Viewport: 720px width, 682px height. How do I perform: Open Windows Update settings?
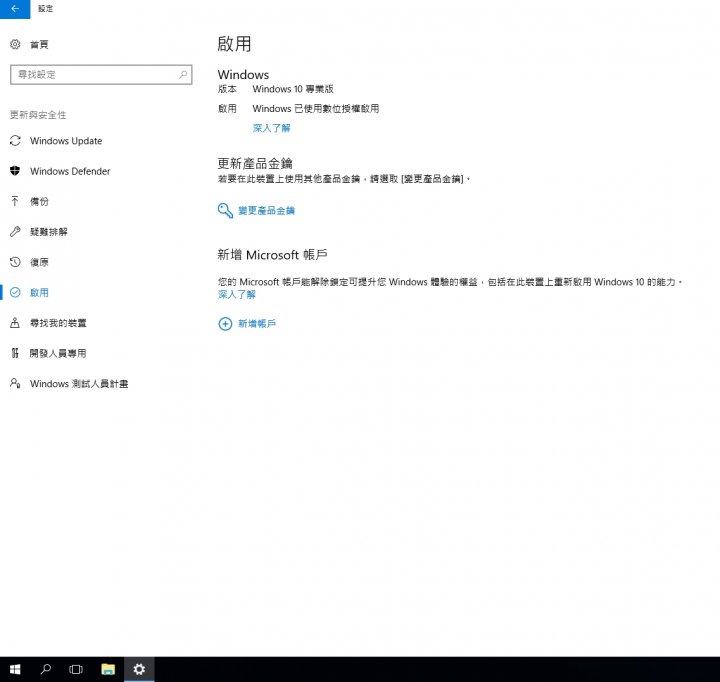(66, 141)
